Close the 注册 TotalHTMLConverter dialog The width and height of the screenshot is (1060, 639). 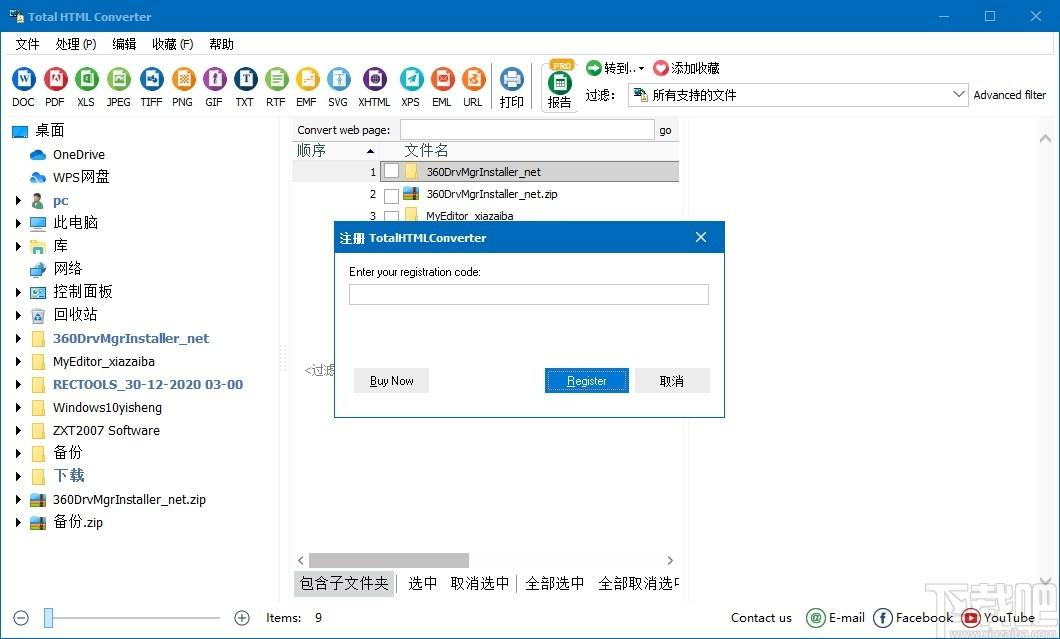click(x=701, y=237)
